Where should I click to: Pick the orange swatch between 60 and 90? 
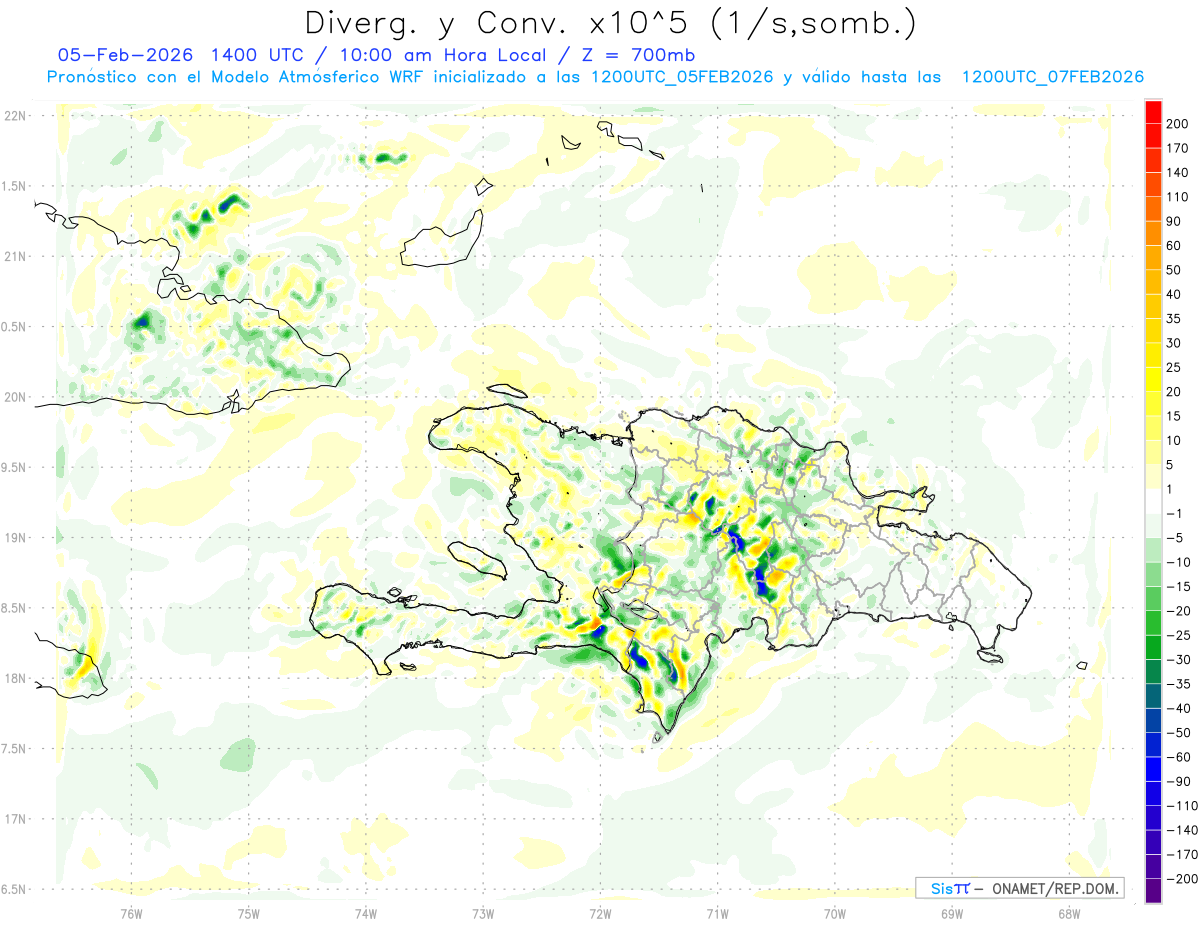coord(1153,233)
